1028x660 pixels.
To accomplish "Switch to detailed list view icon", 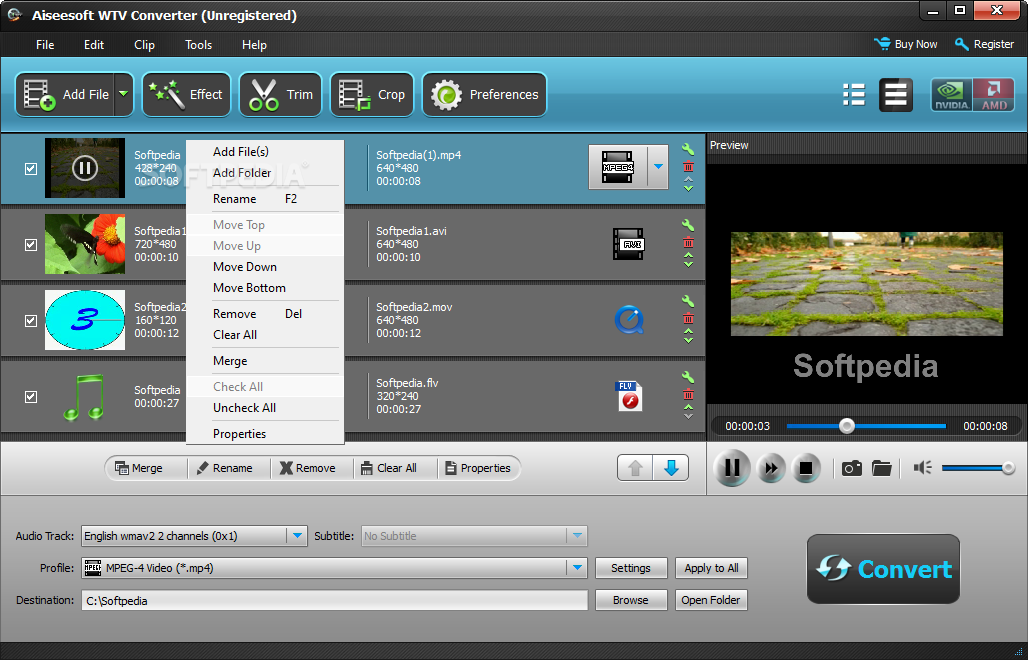I will pos(896,95).
